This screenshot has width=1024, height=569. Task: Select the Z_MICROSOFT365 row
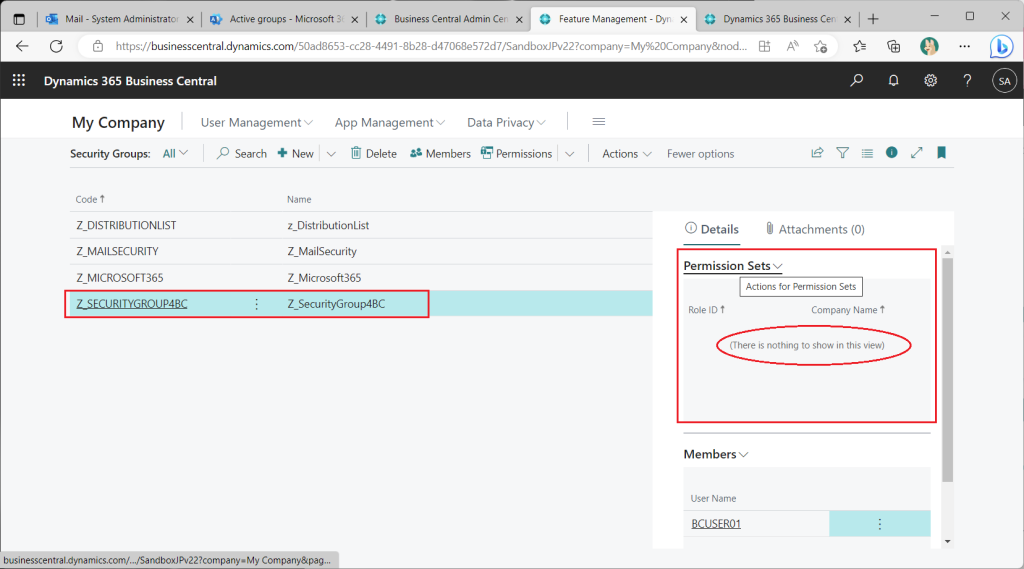(361, 278)
